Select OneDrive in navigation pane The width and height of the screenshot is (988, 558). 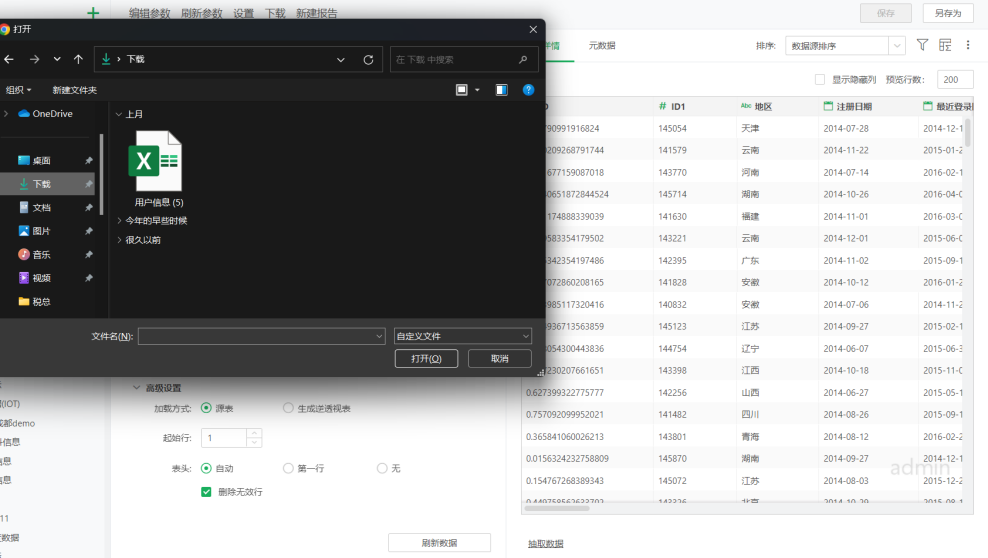click(x=45, y=114)
